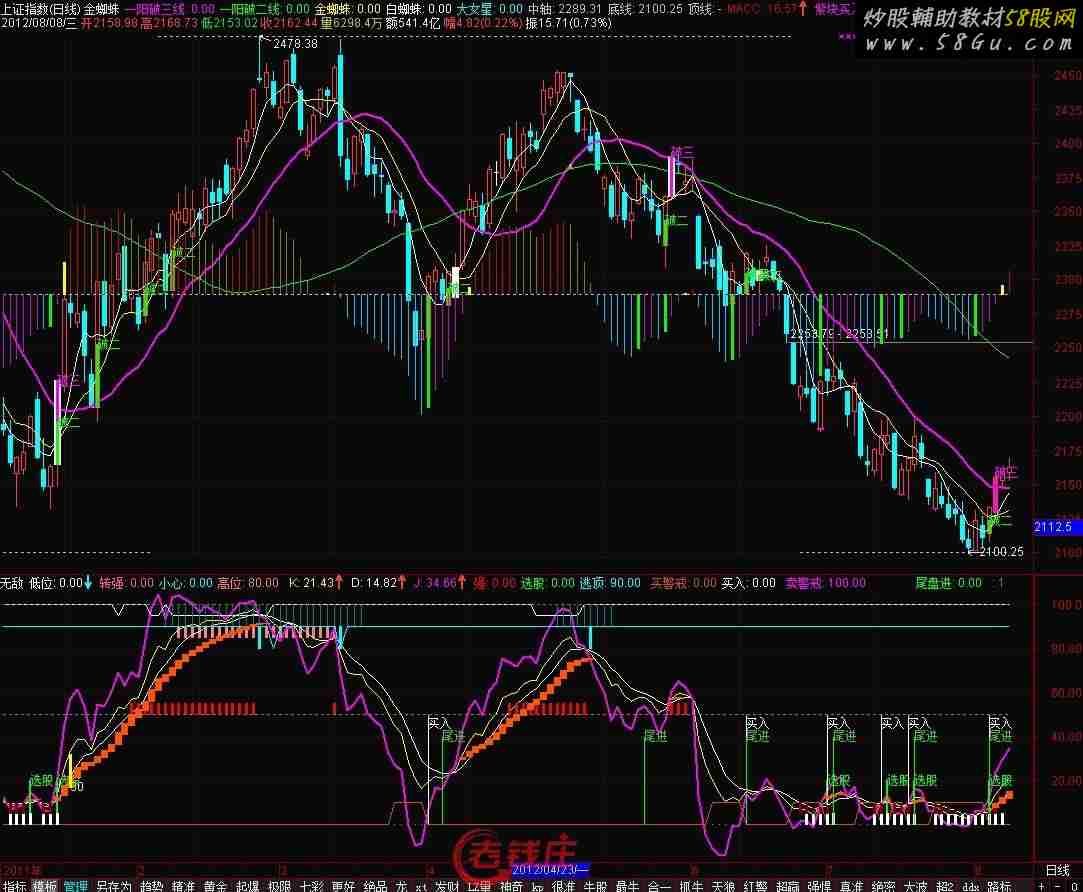Click the 额541.4亿 turnover value
This screenshot has width=1083, height=892.
click(x=413, y=23)
